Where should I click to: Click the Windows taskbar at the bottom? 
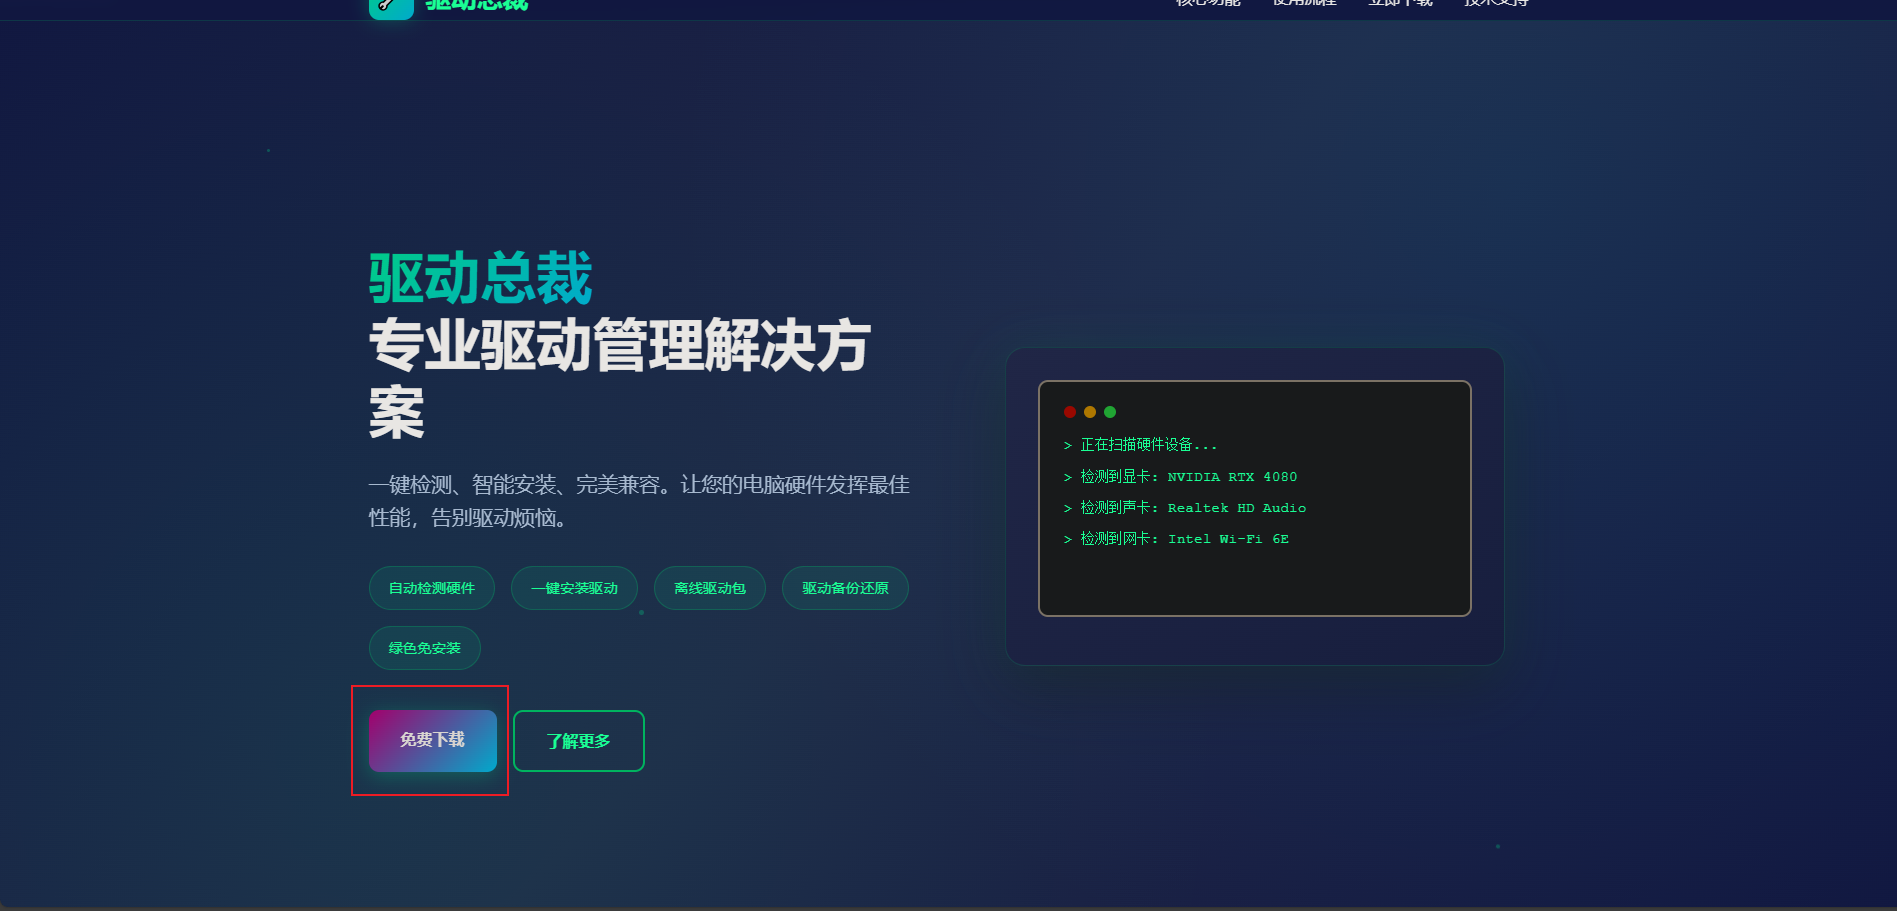click(948, 906)
